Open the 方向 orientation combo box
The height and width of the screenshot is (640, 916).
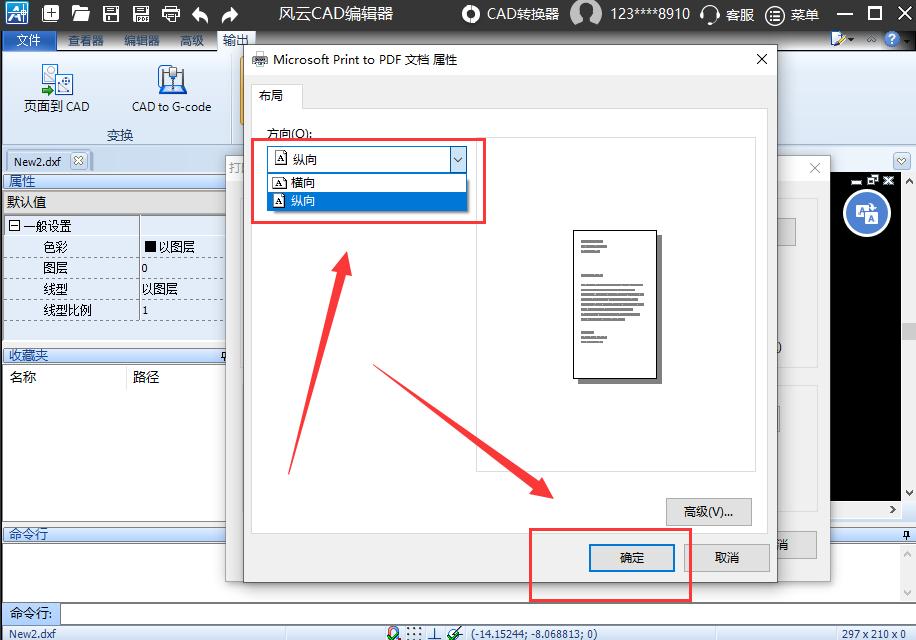coord(367,159)
